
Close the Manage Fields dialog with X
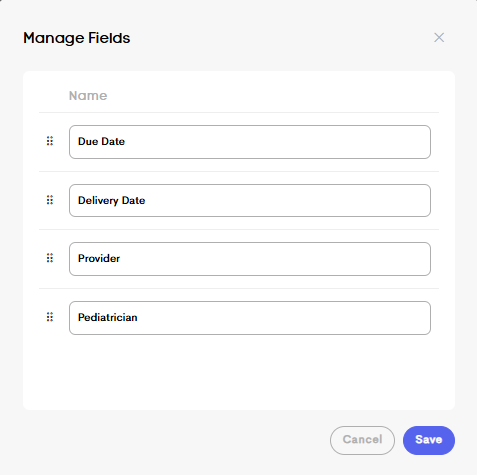(x=439, y=38)
